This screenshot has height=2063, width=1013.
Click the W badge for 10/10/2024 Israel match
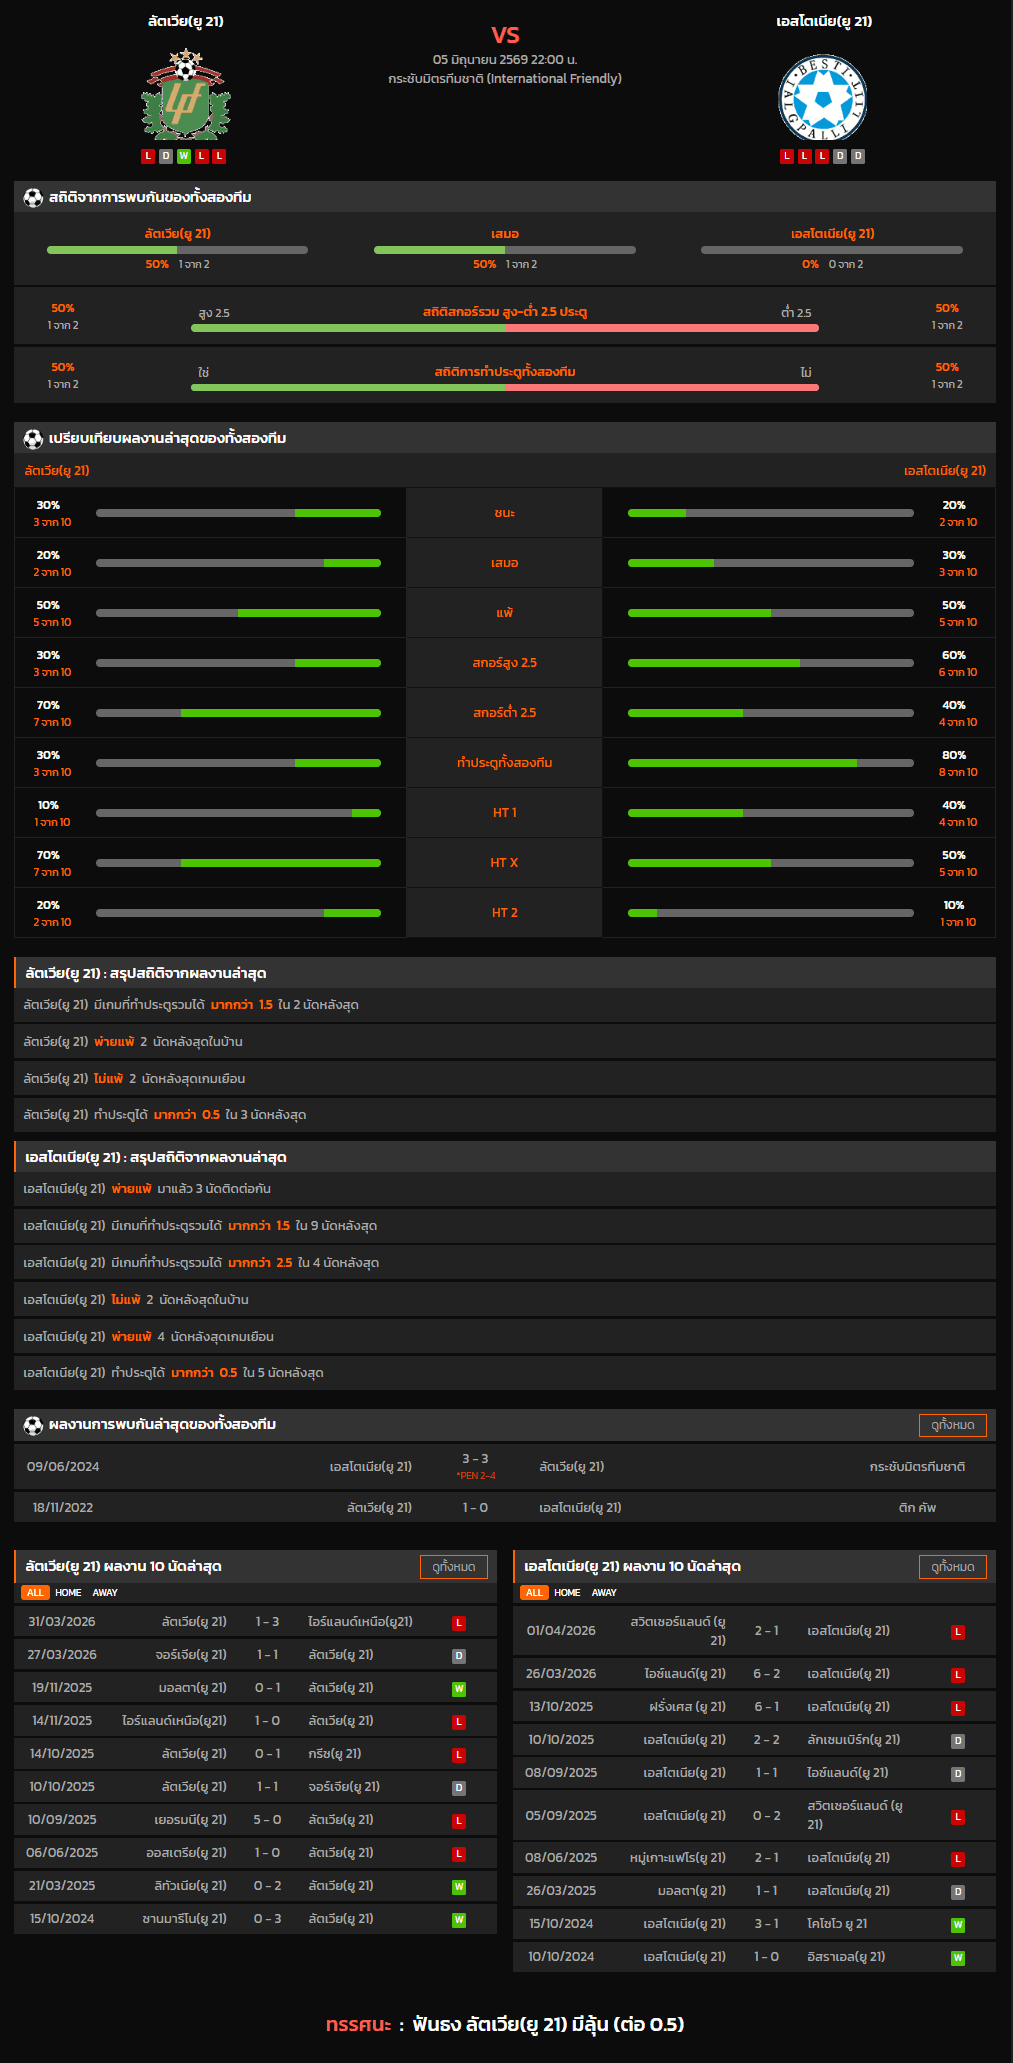(x=958, y=1958)
